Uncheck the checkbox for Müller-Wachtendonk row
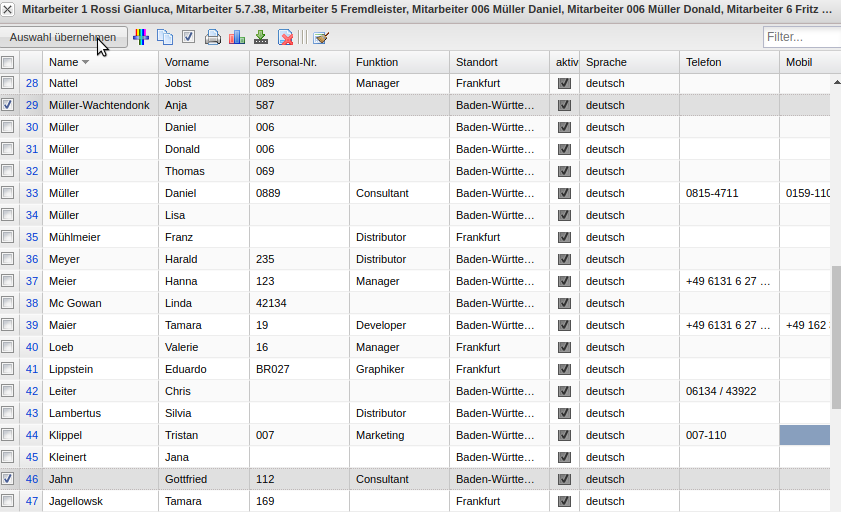The image size is (841, 512). 8,105
